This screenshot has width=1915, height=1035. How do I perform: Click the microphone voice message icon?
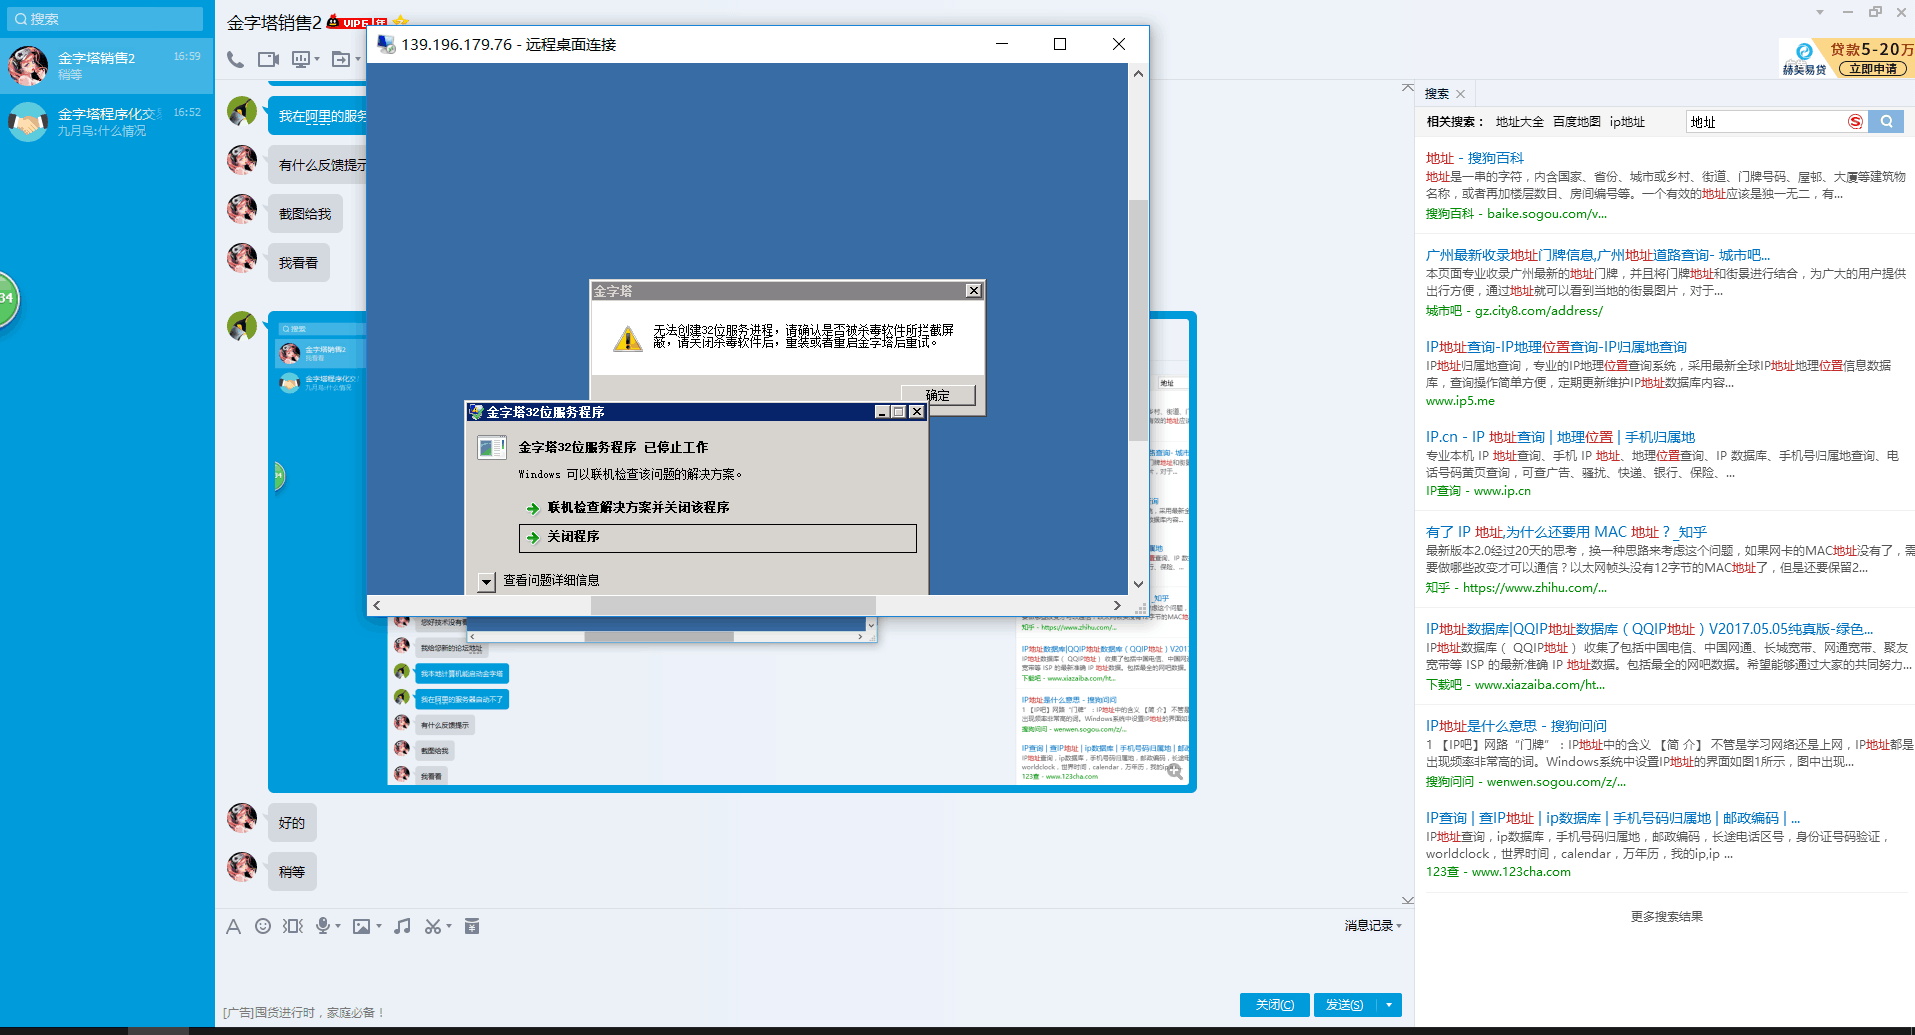(x=323, y=926)
